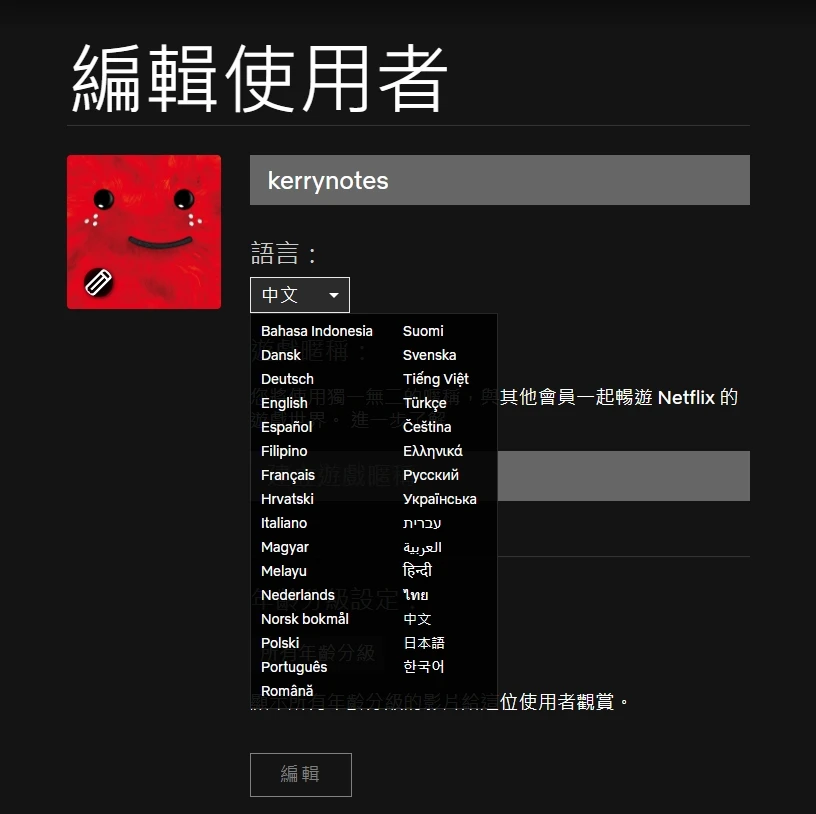This screenshot has width=816, height=814.
Task: Choose Suomi in the language menu
Action: click(423, 331)
